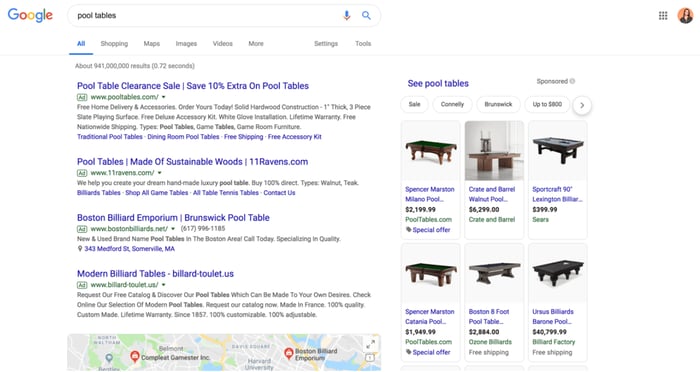Open the Billiards Tables sitelink

coord(99,192)
